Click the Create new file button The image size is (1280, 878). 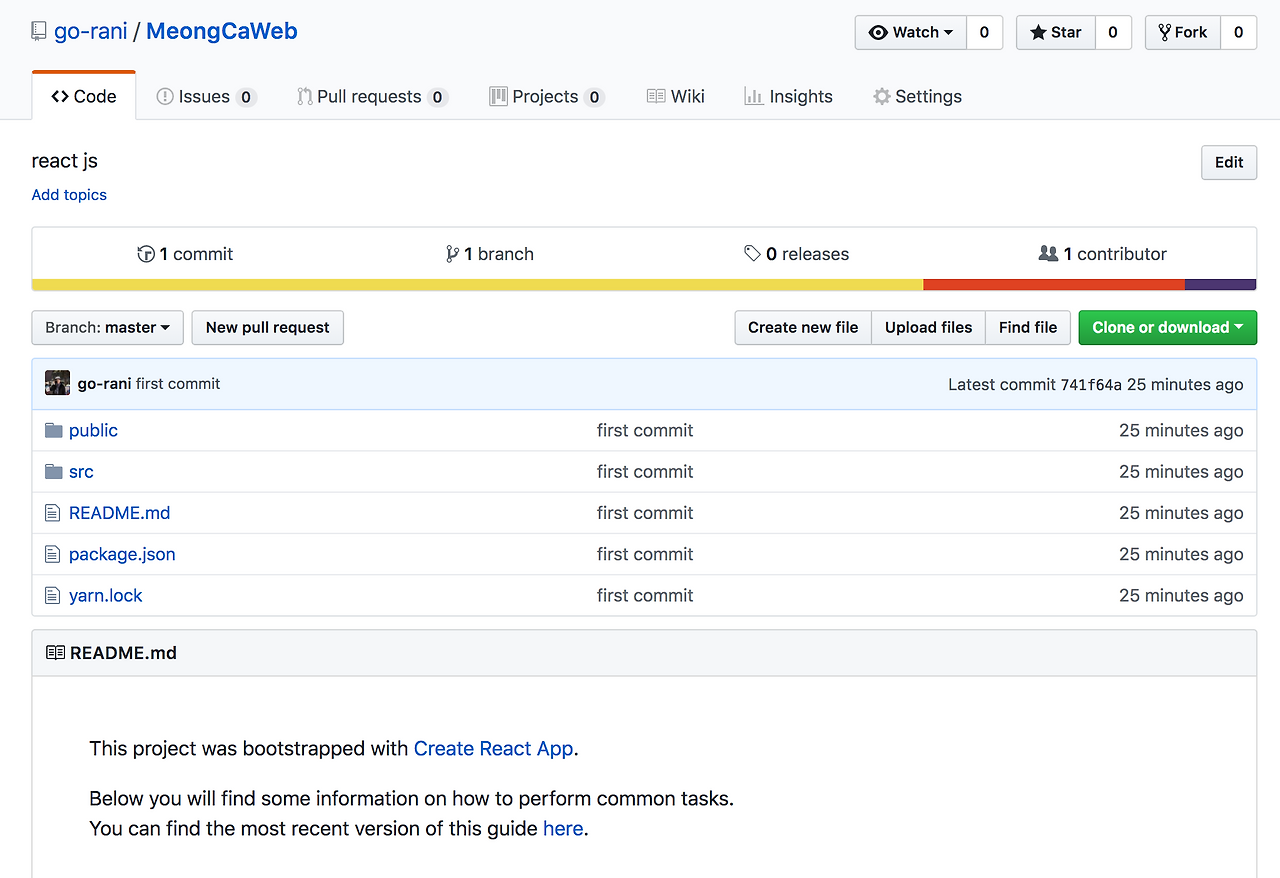pos(803,327)
